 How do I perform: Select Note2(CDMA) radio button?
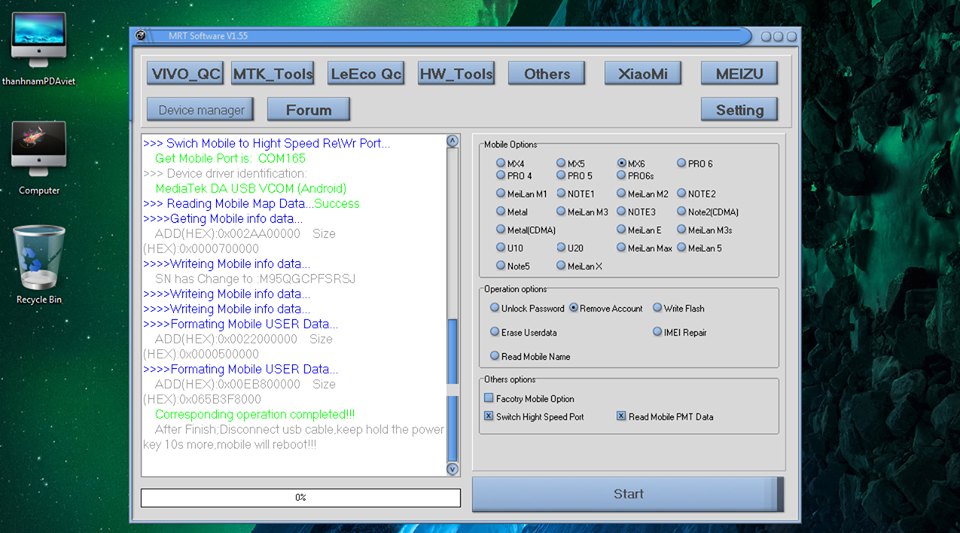tap(681, 211)
